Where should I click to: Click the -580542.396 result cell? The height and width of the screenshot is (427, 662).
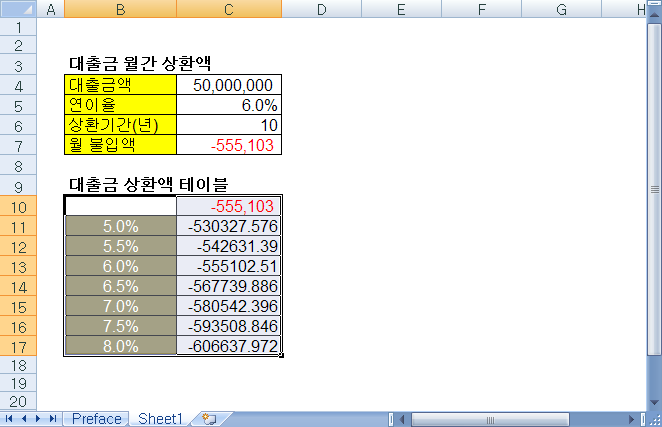229,306
